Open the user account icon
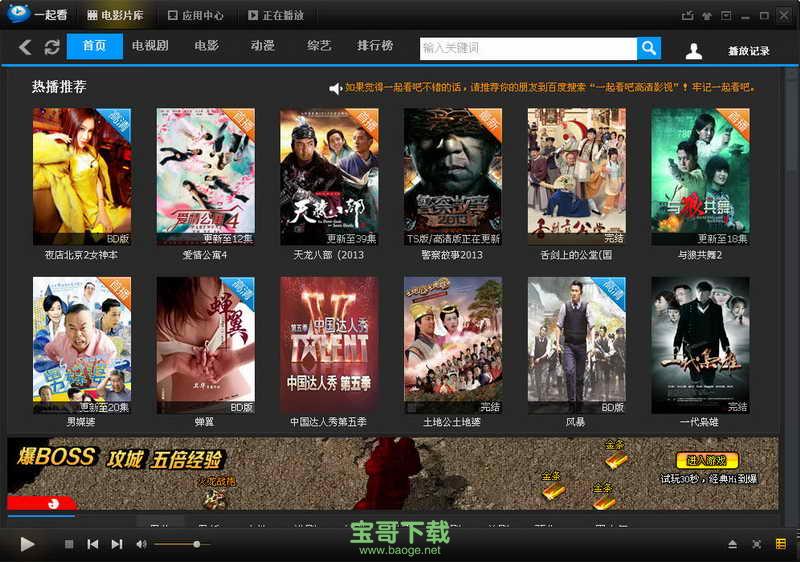The height and width of the screenshot is (562, 800). [693, 50]
